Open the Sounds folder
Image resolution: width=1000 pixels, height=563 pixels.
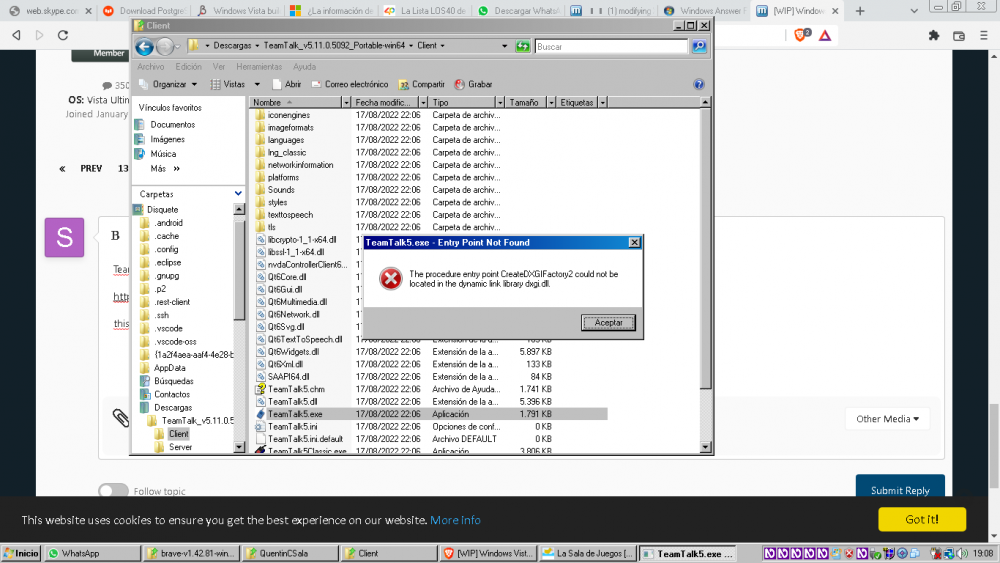tap(281, 190)
